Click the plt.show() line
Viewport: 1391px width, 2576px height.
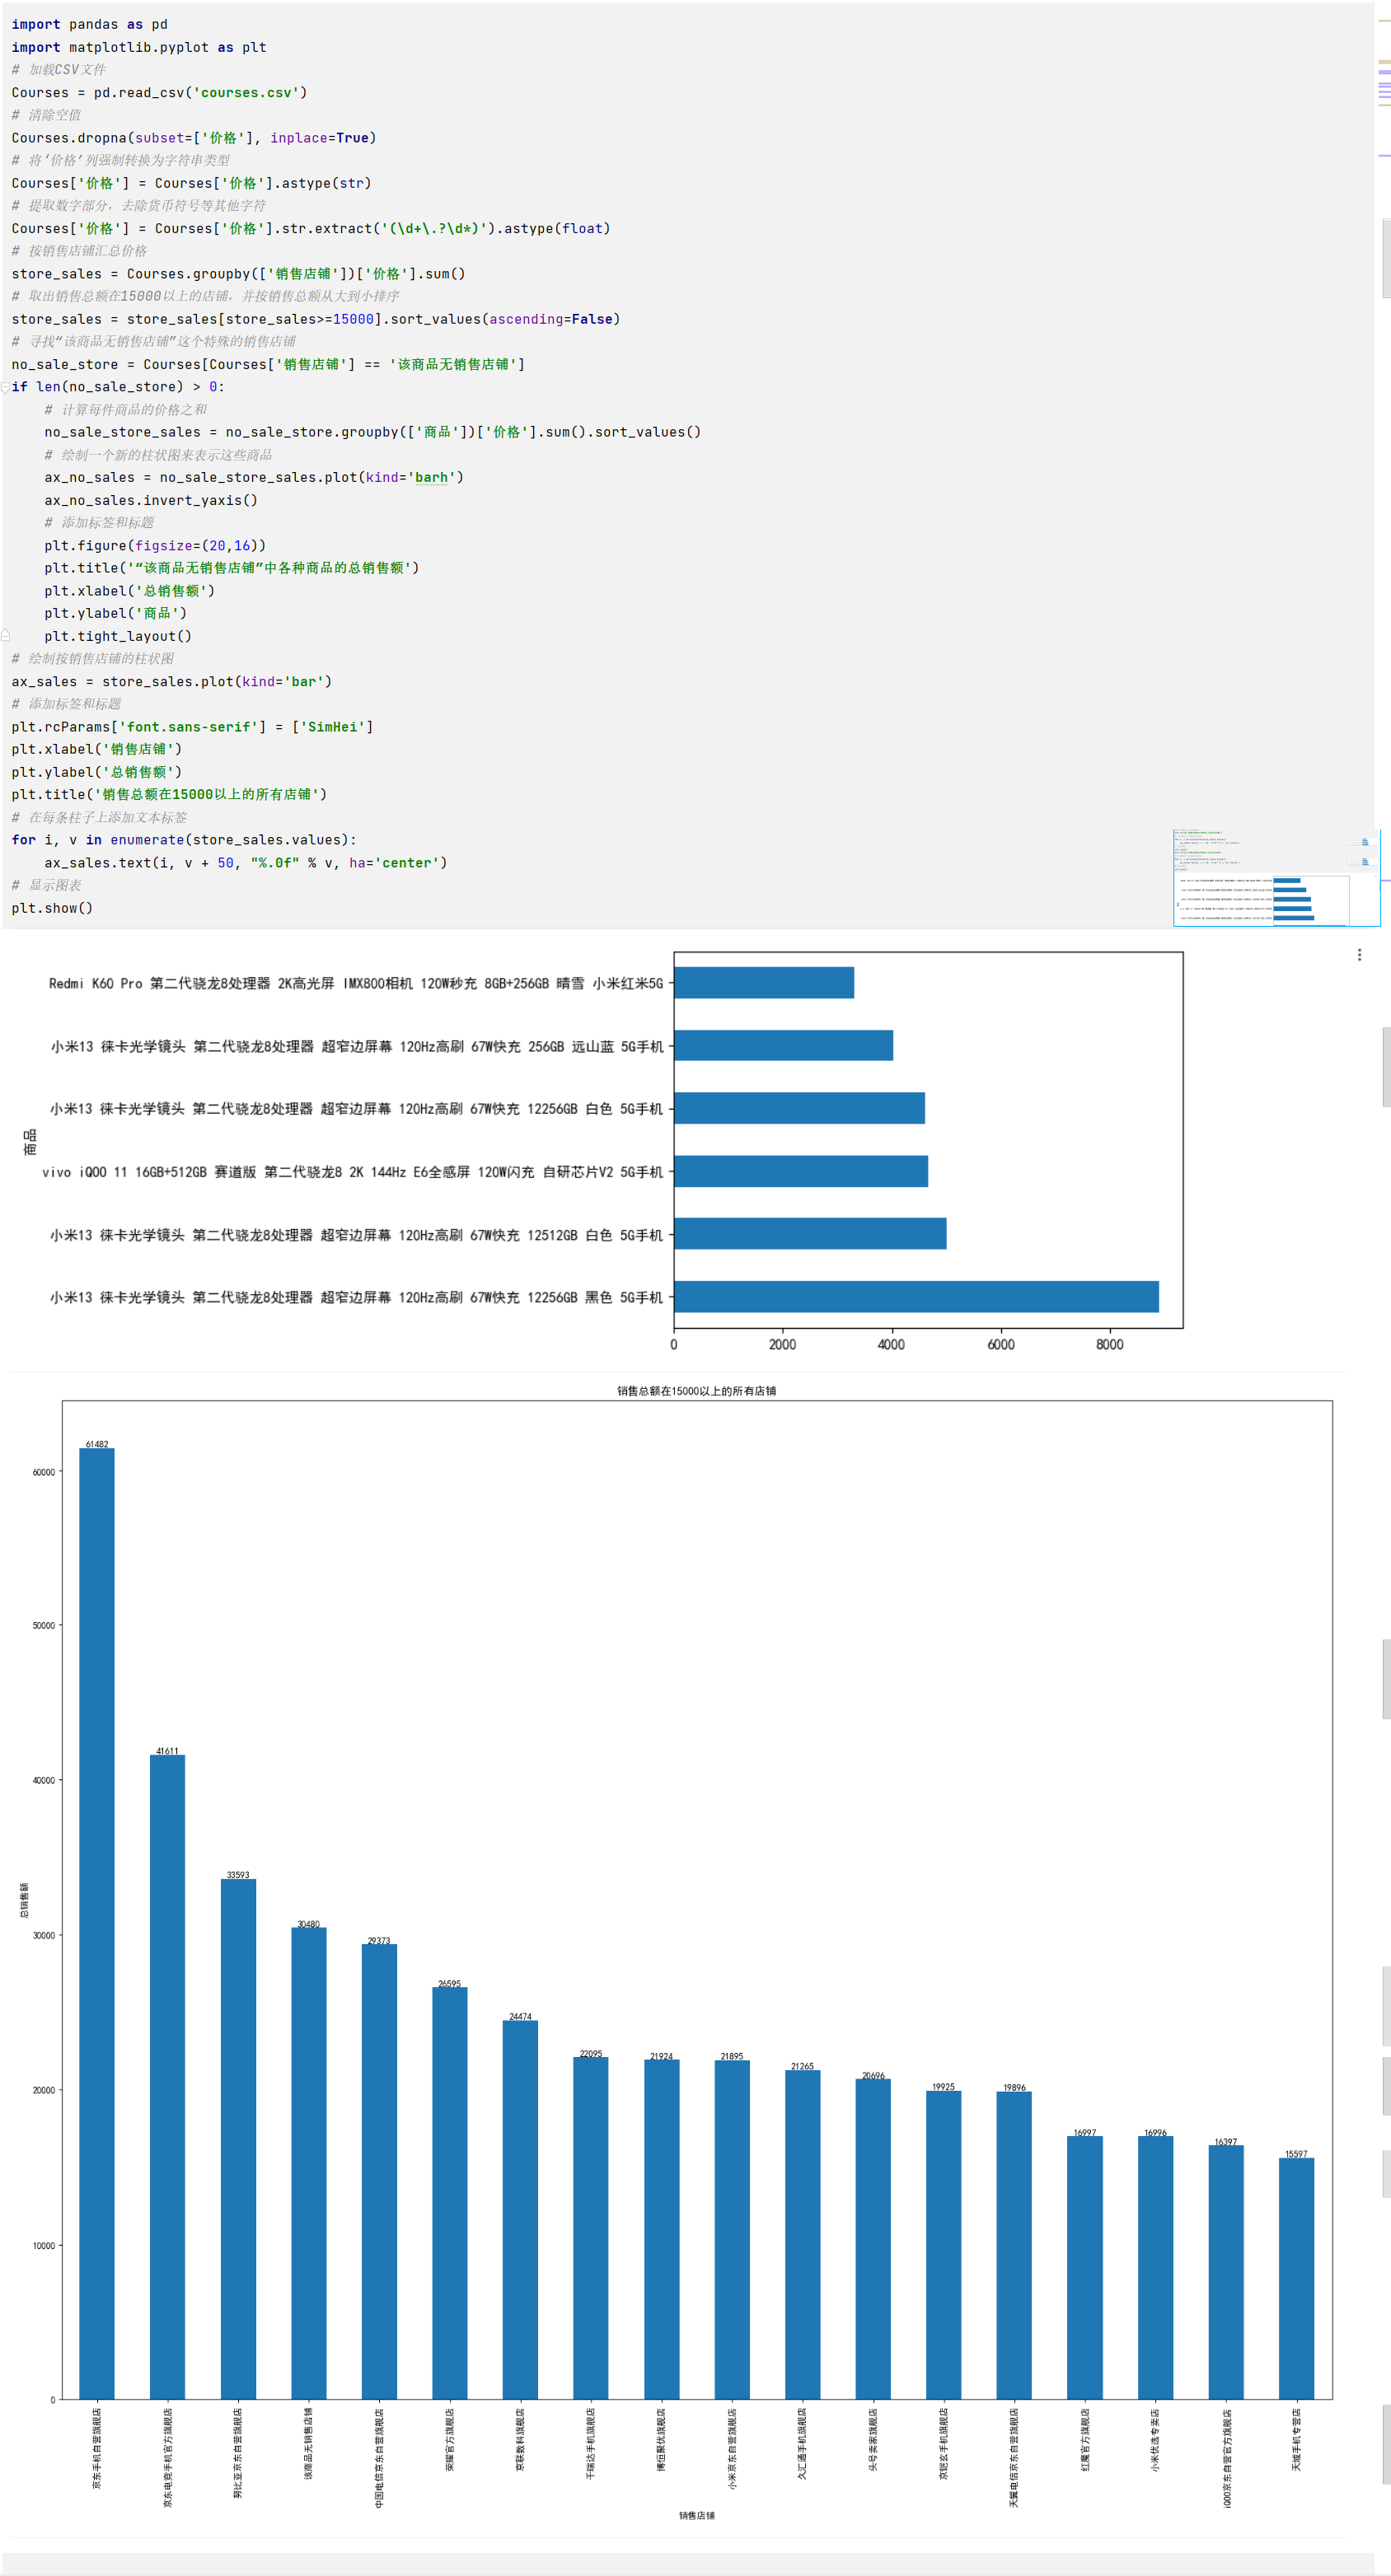click(x=52, y=908)
